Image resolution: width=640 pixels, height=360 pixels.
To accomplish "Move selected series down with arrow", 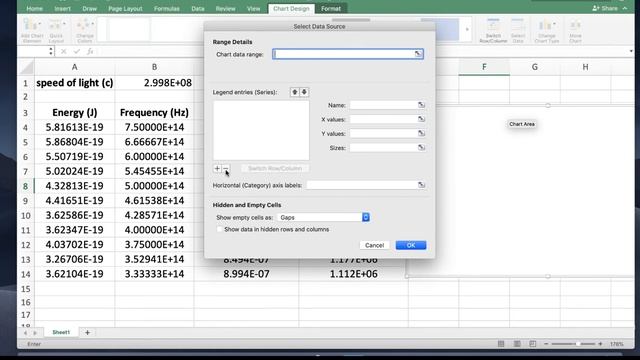I will (304, 92).
